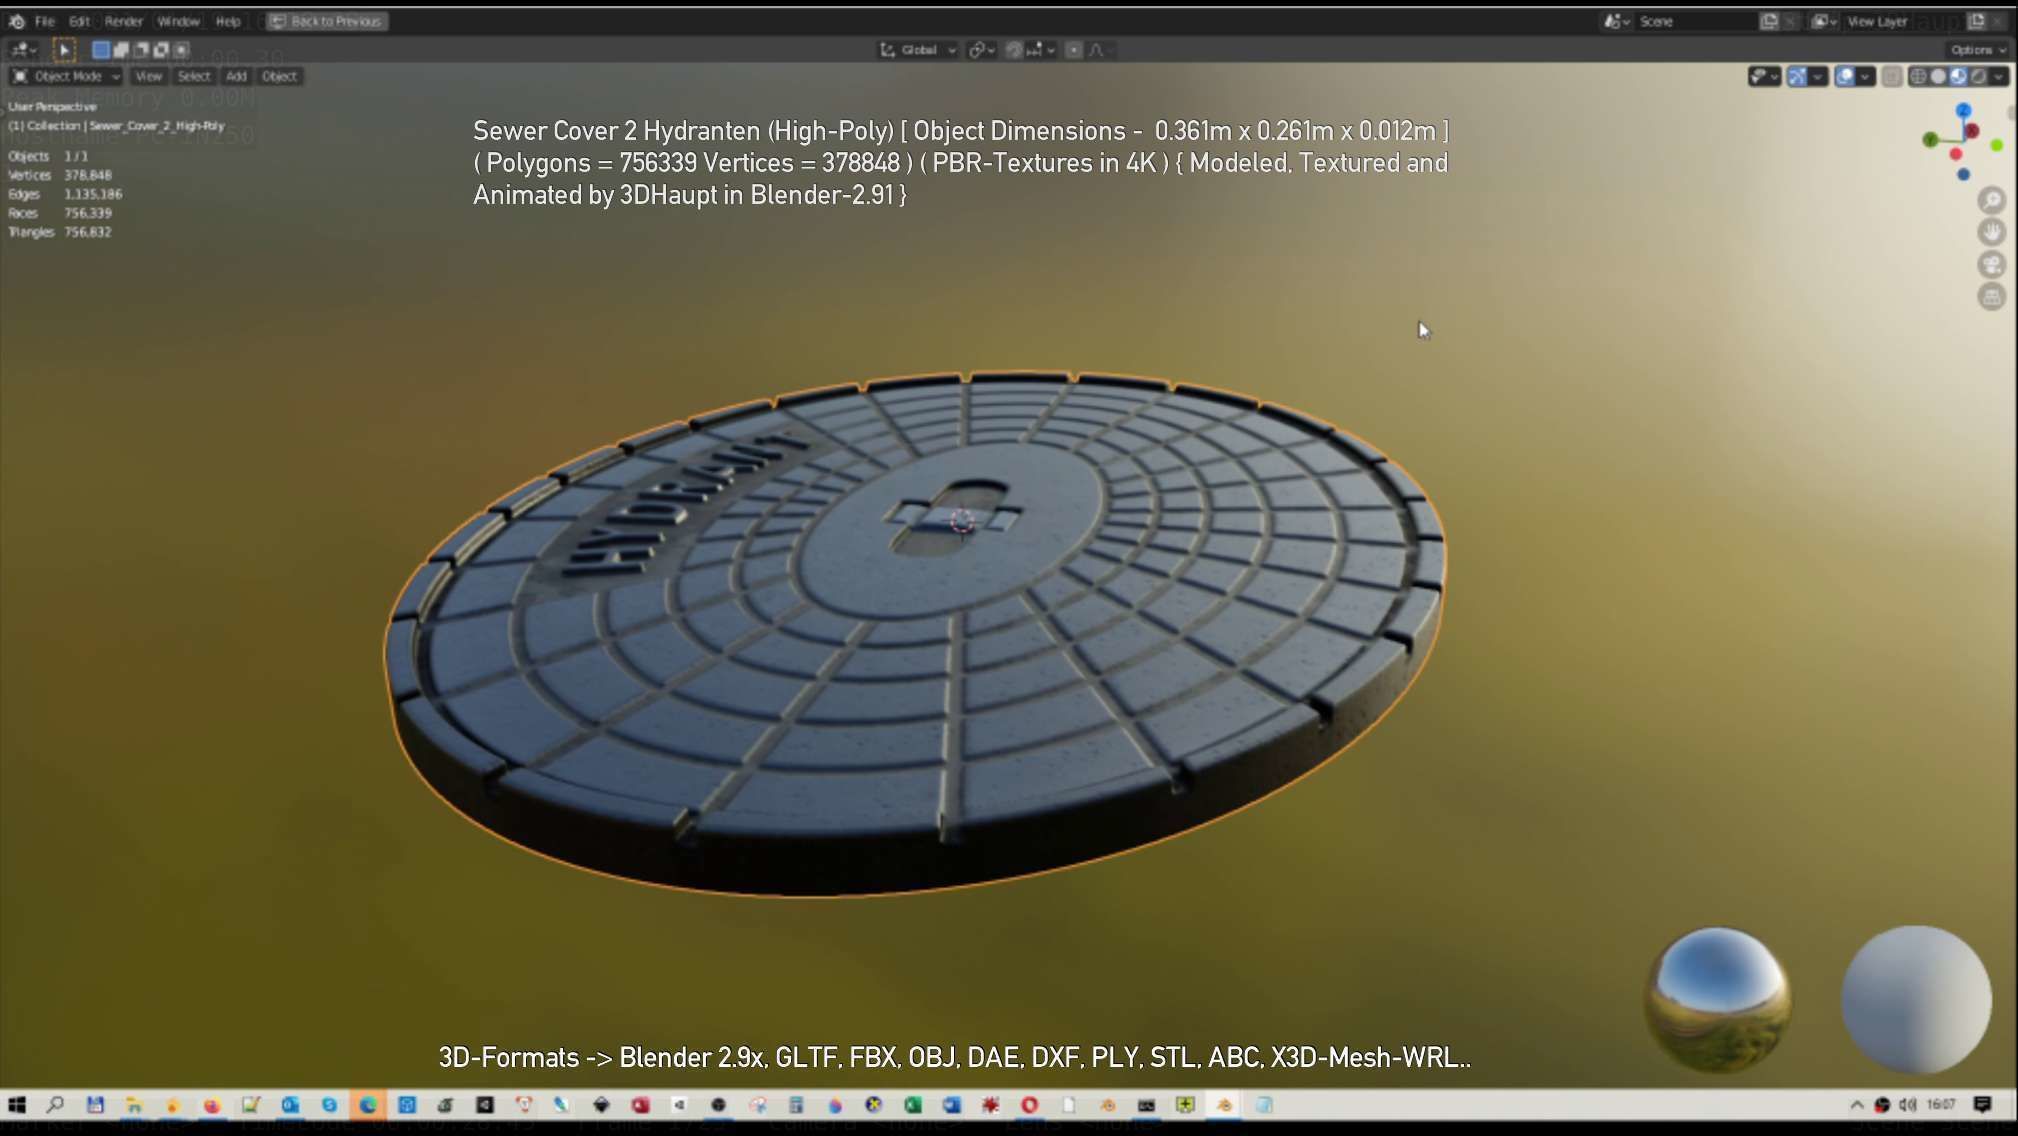Click the blue Z axis on gizmo
Viewport: 2018px width, 1136px height.
coord(1964,110)
